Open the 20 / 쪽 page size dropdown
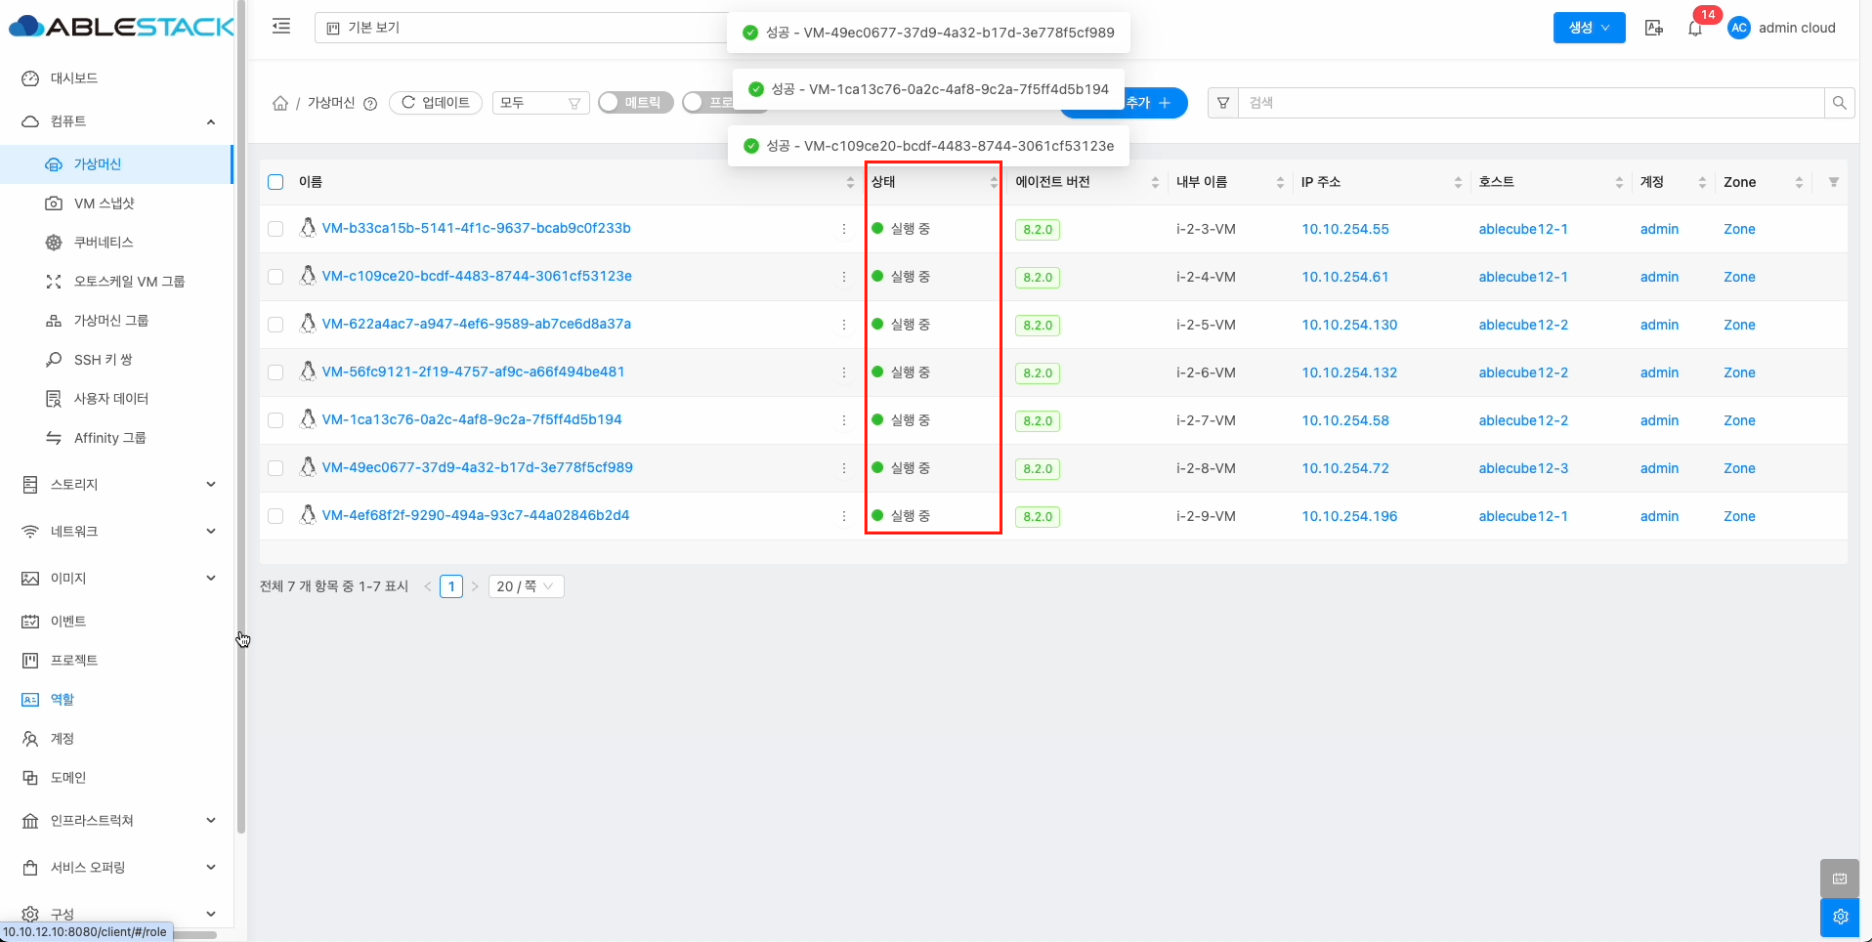1872x942 pixels. point(526,586)
